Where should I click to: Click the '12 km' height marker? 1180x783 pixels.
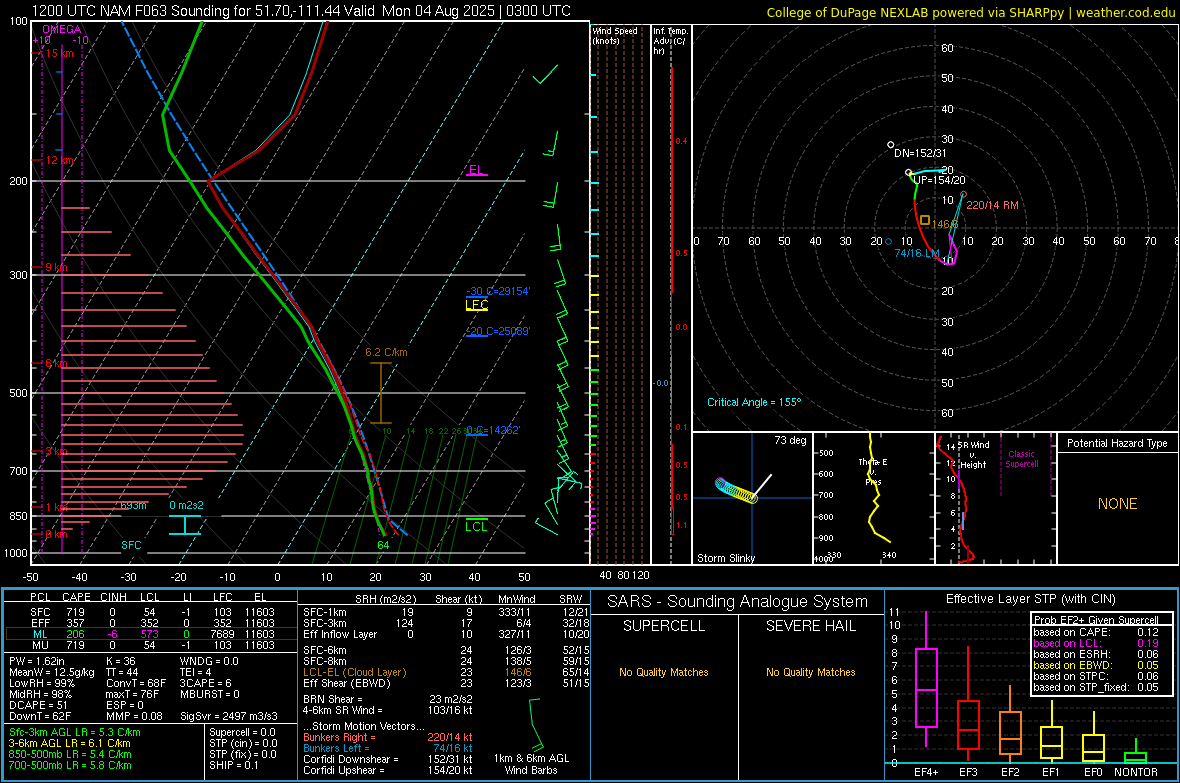click(59, 160)
